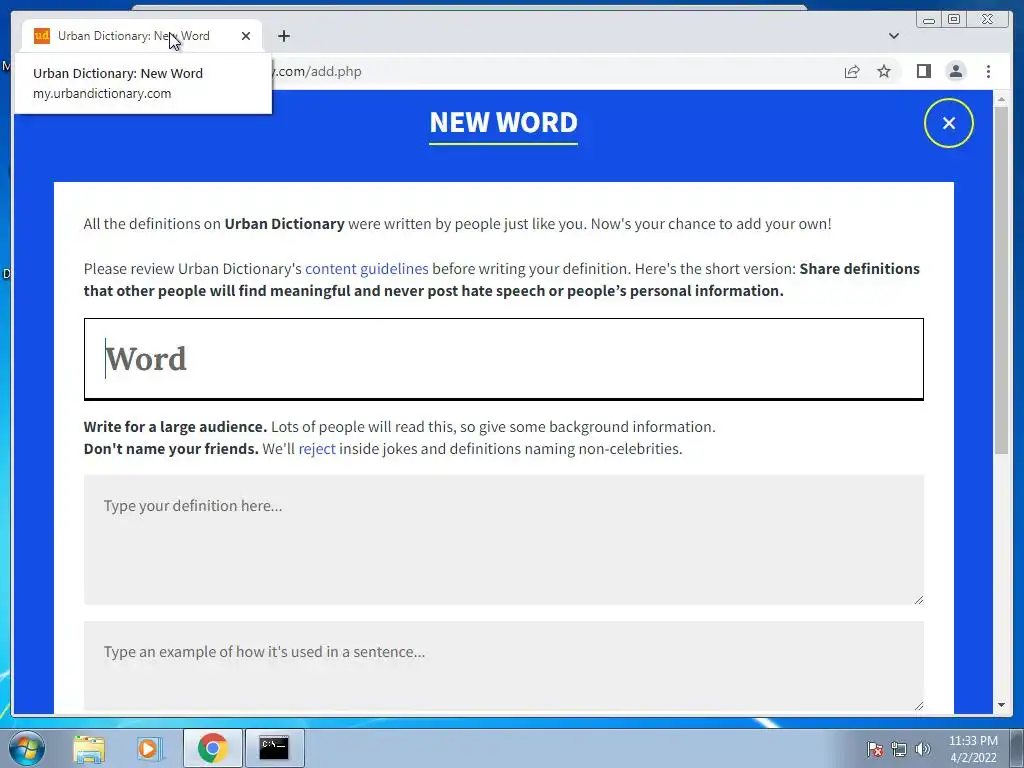
Task: Click the network tray icon
Action: pos(899,749)
